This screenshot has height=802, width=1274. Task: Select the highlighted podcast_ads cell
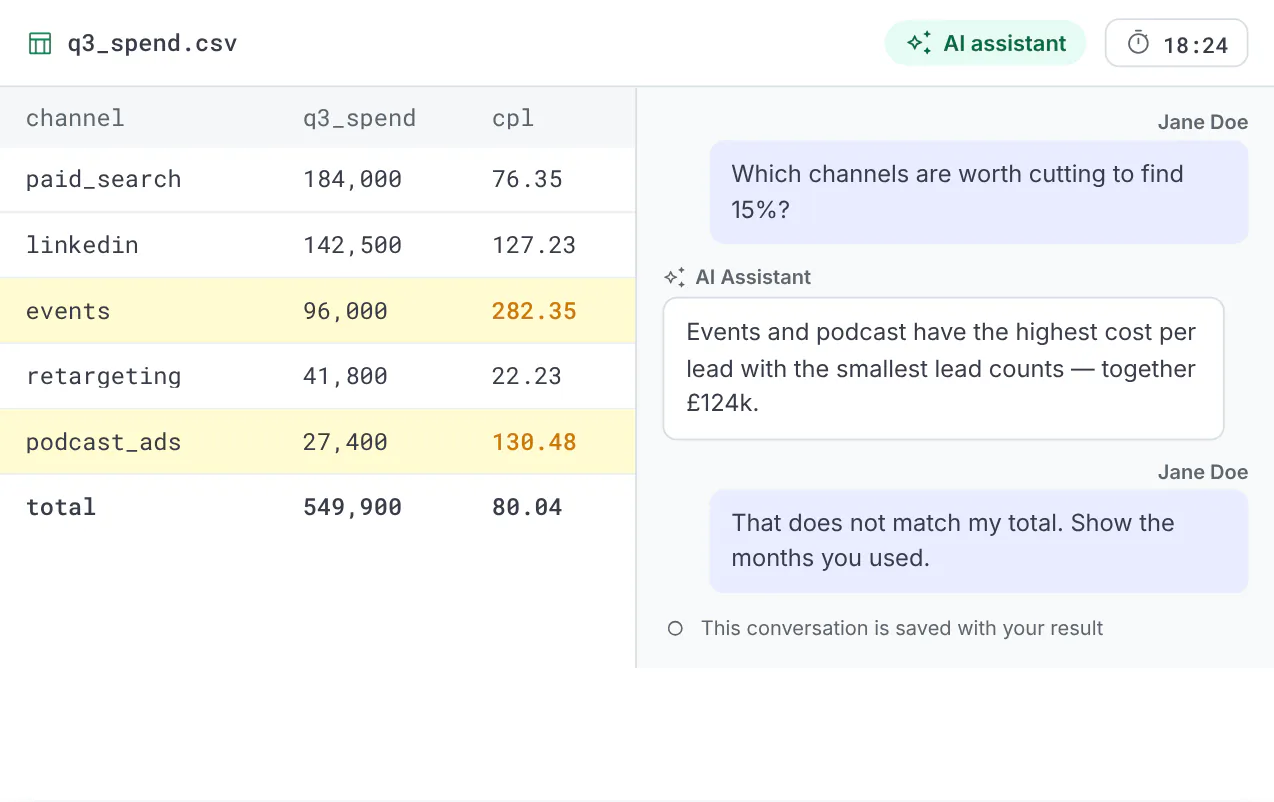point(104,442)
